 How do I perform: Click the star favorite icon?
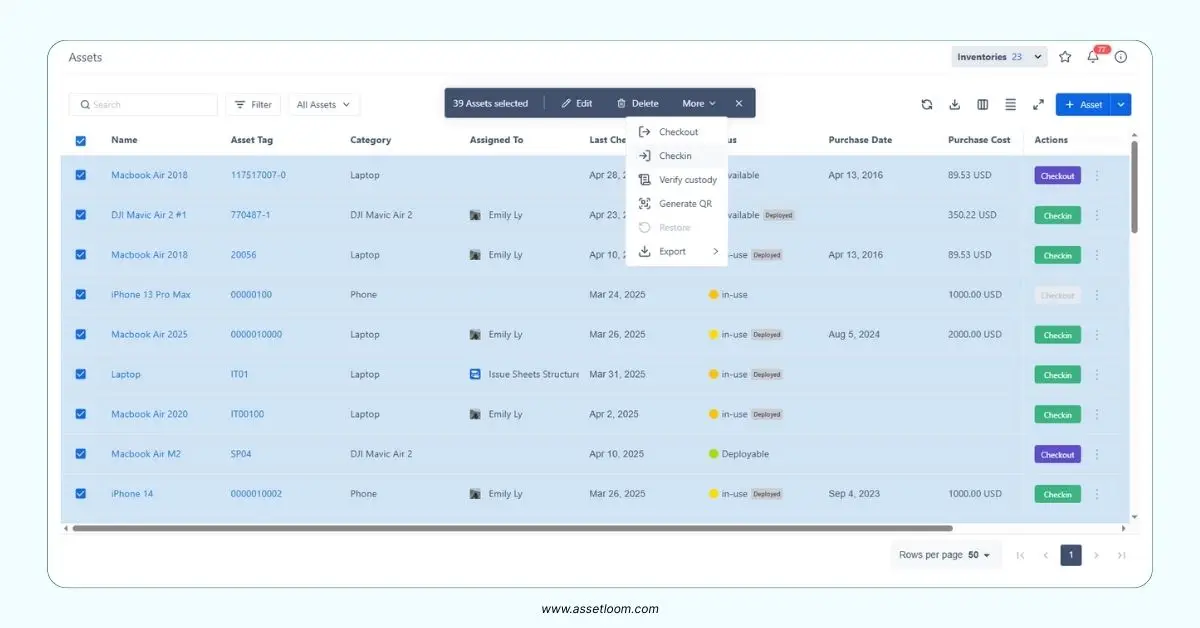coord(1065,57)
